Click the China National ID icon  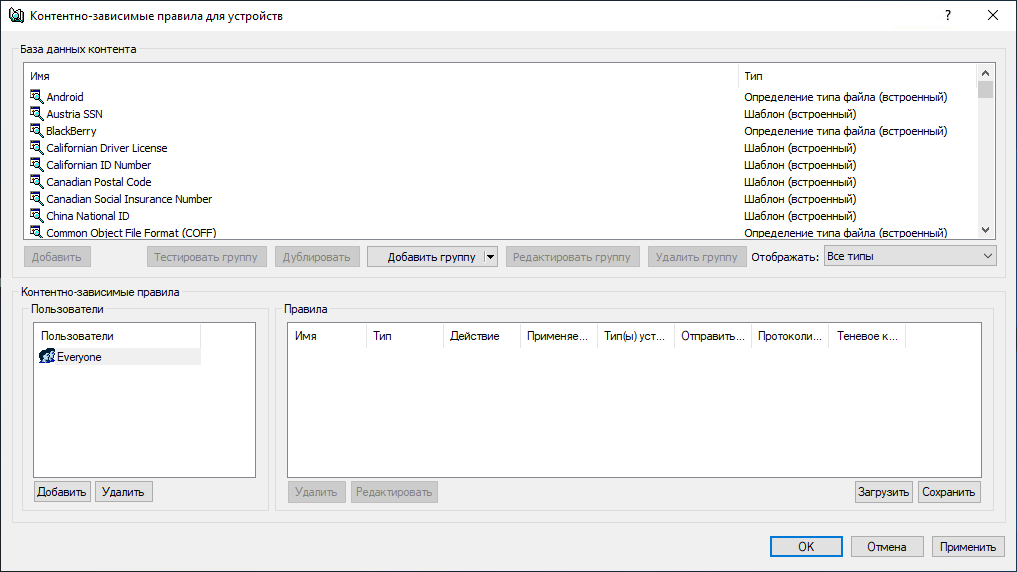(36, 215)
